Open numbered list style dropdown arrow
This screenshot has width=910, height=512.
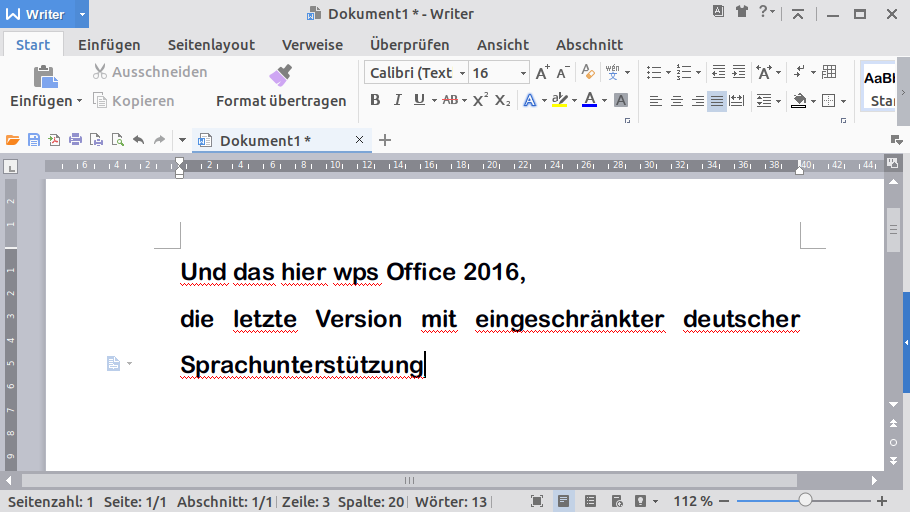698,73
